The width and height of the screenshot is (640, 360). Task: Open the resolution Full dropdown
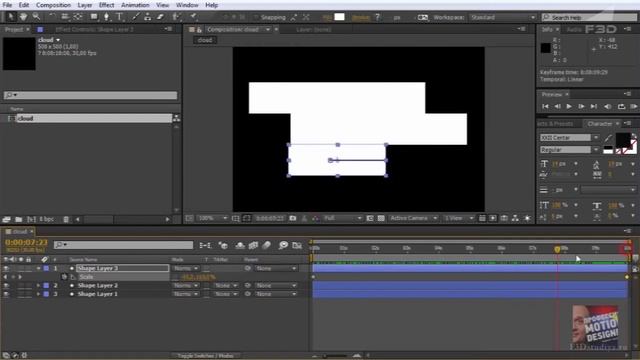[343, 218]
